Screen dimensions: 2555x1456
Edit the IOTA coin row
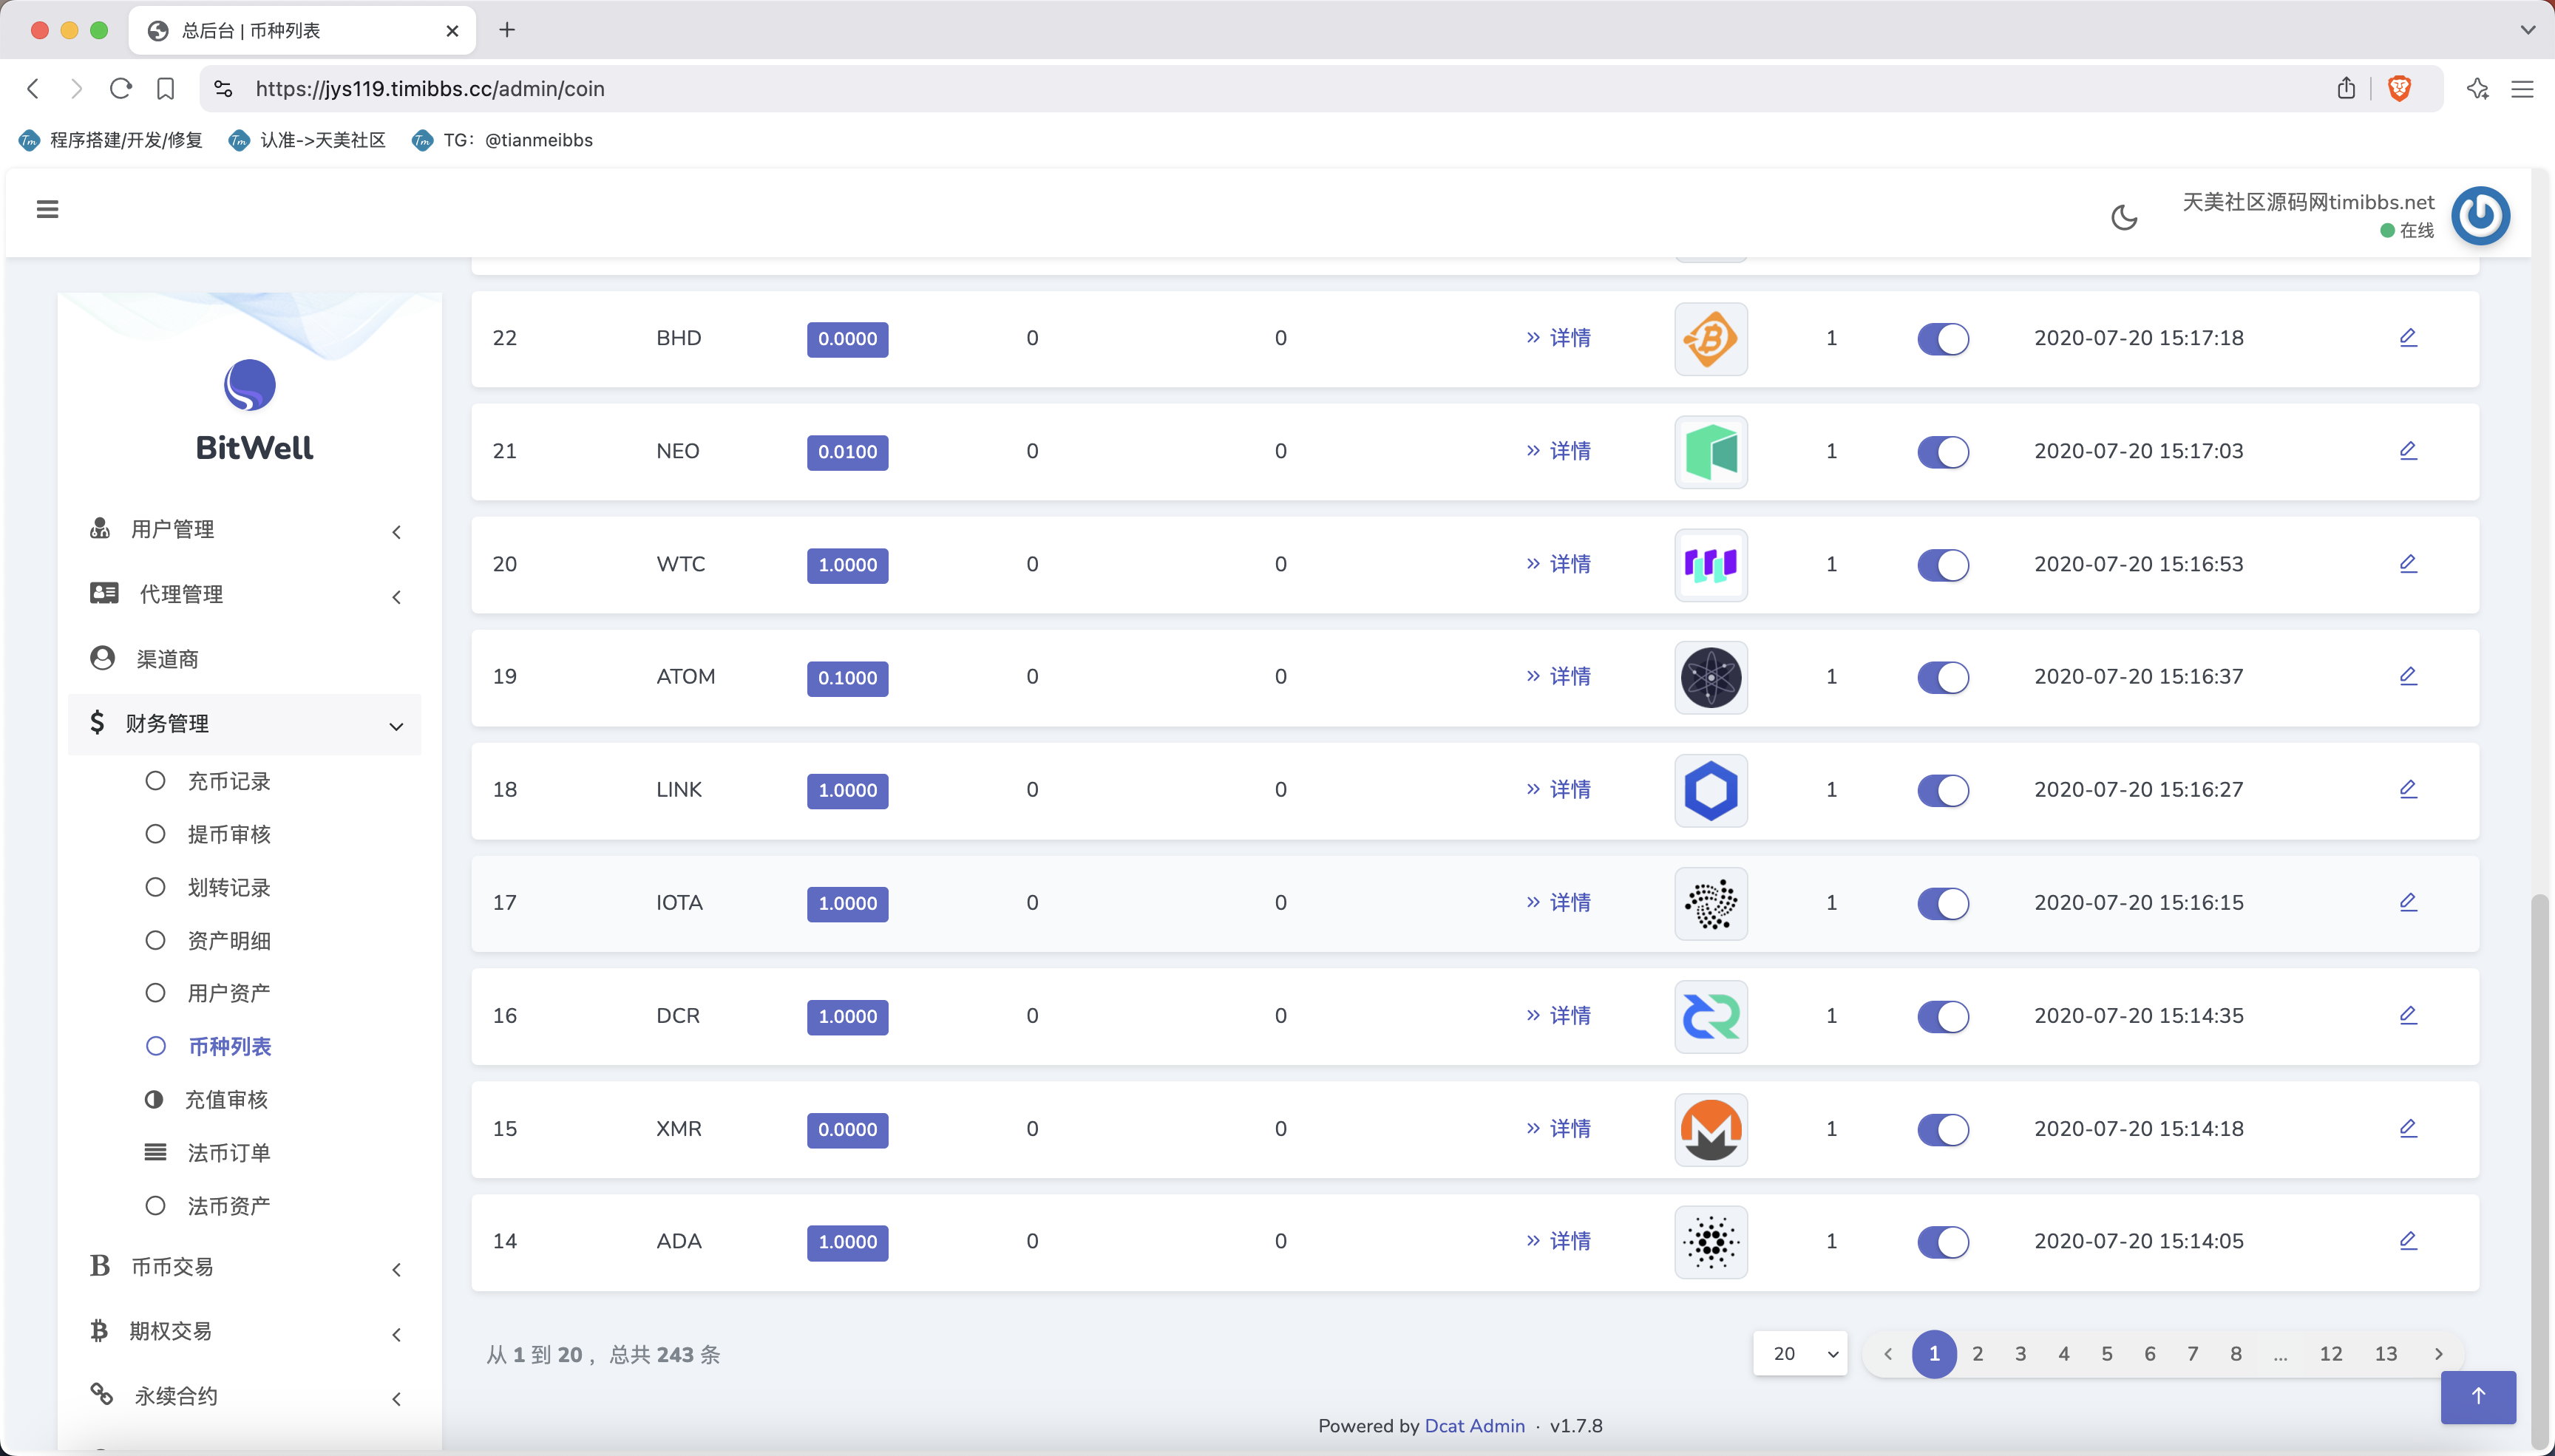coord(2408,902)
